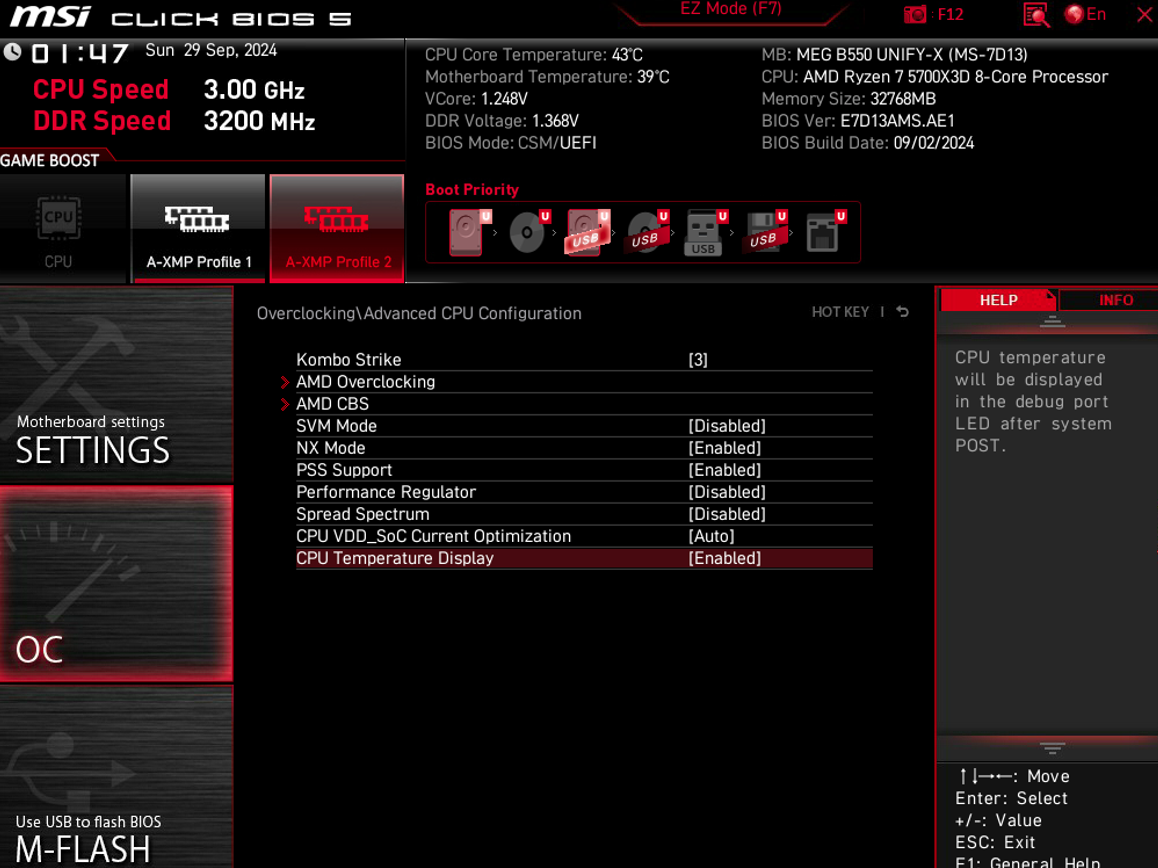The height and width of the screenshot is (868, 1158).
Task: Select the USB optical drive boot icon
Action: [647, 233]
